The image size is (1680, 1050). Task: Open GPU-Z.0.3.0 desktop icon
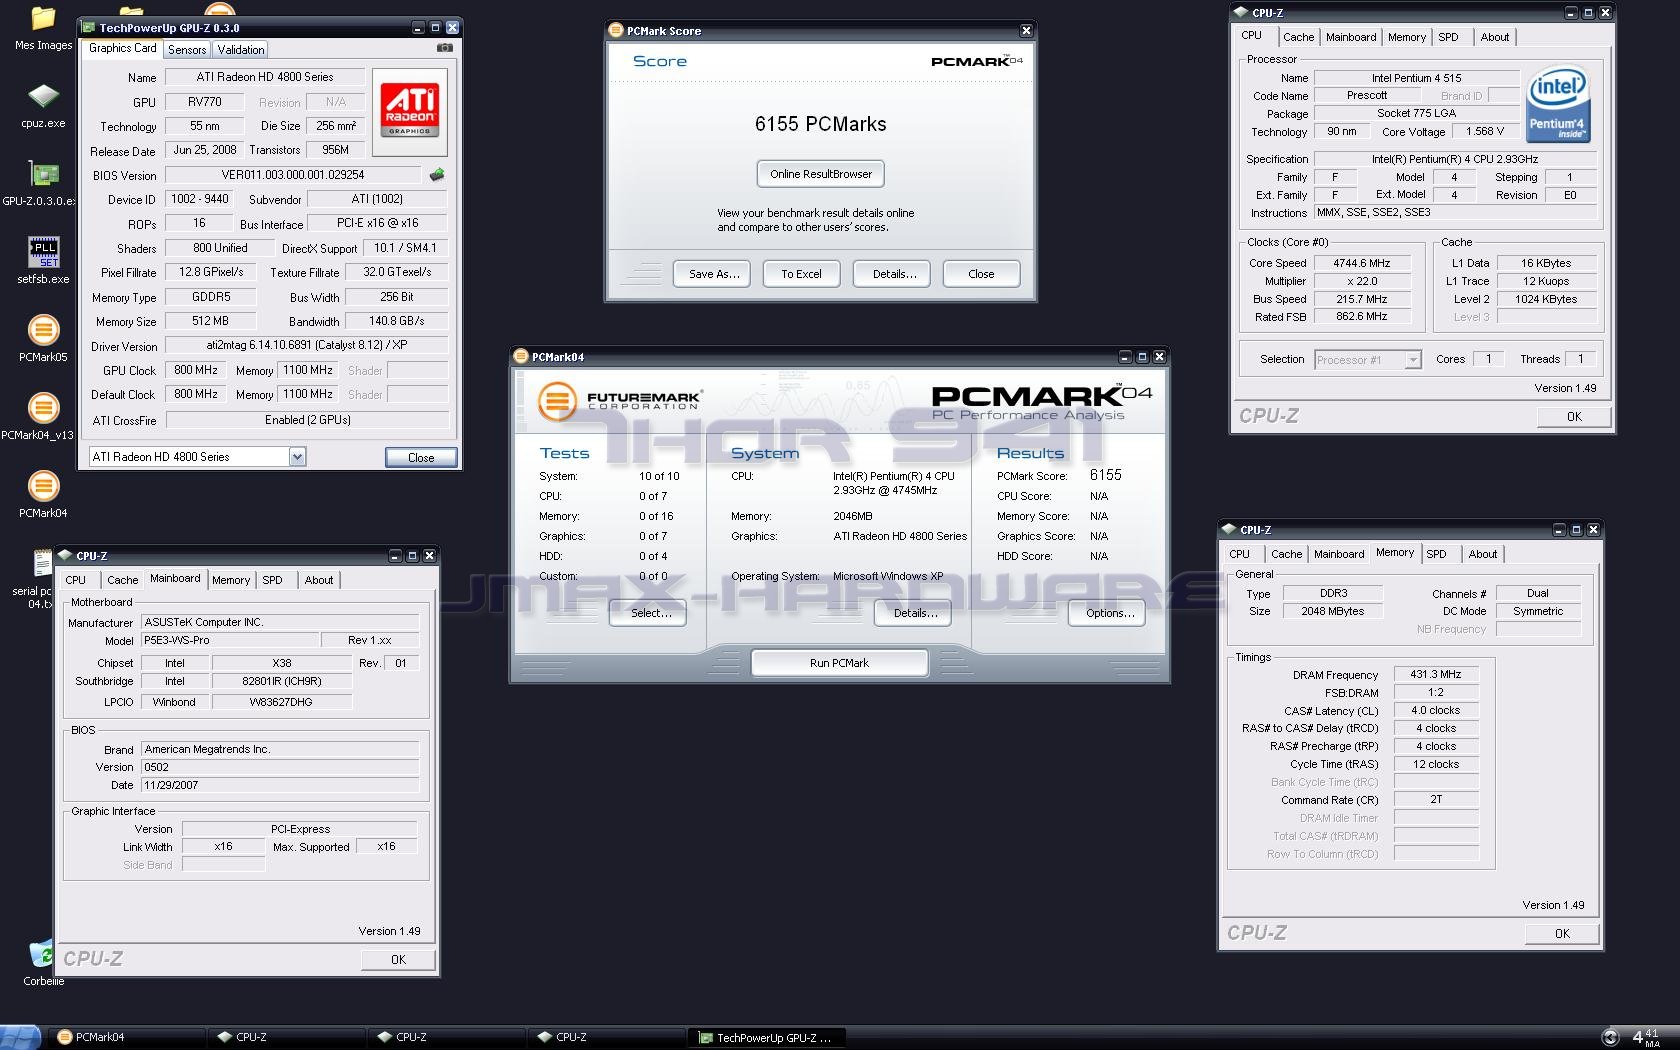pyautogui.click(x=43, y=175)
